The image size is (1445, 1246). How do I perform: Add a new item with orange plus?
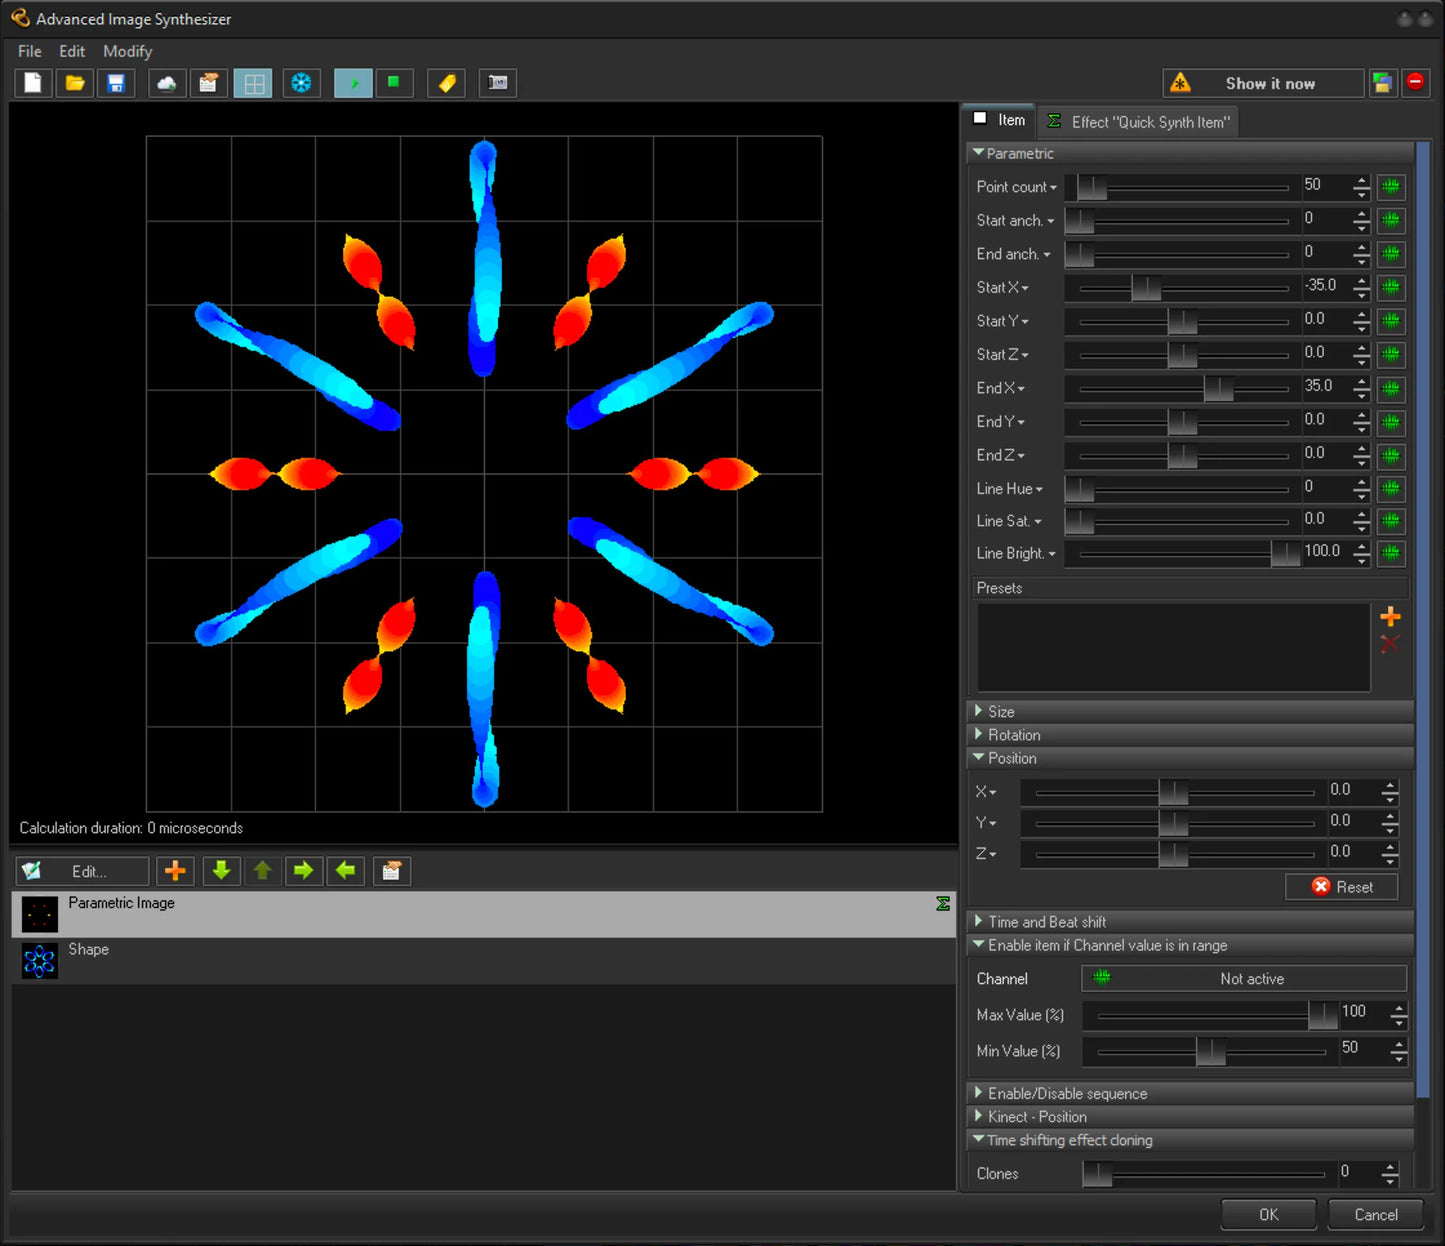[x=175, y=871]
